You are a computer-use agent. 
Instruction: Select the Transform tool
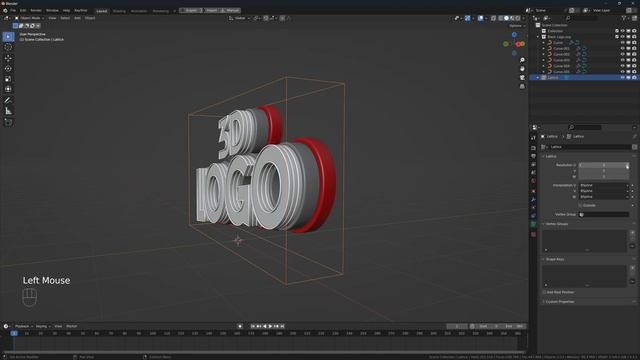pyautogui.click(x=8, y=89)
